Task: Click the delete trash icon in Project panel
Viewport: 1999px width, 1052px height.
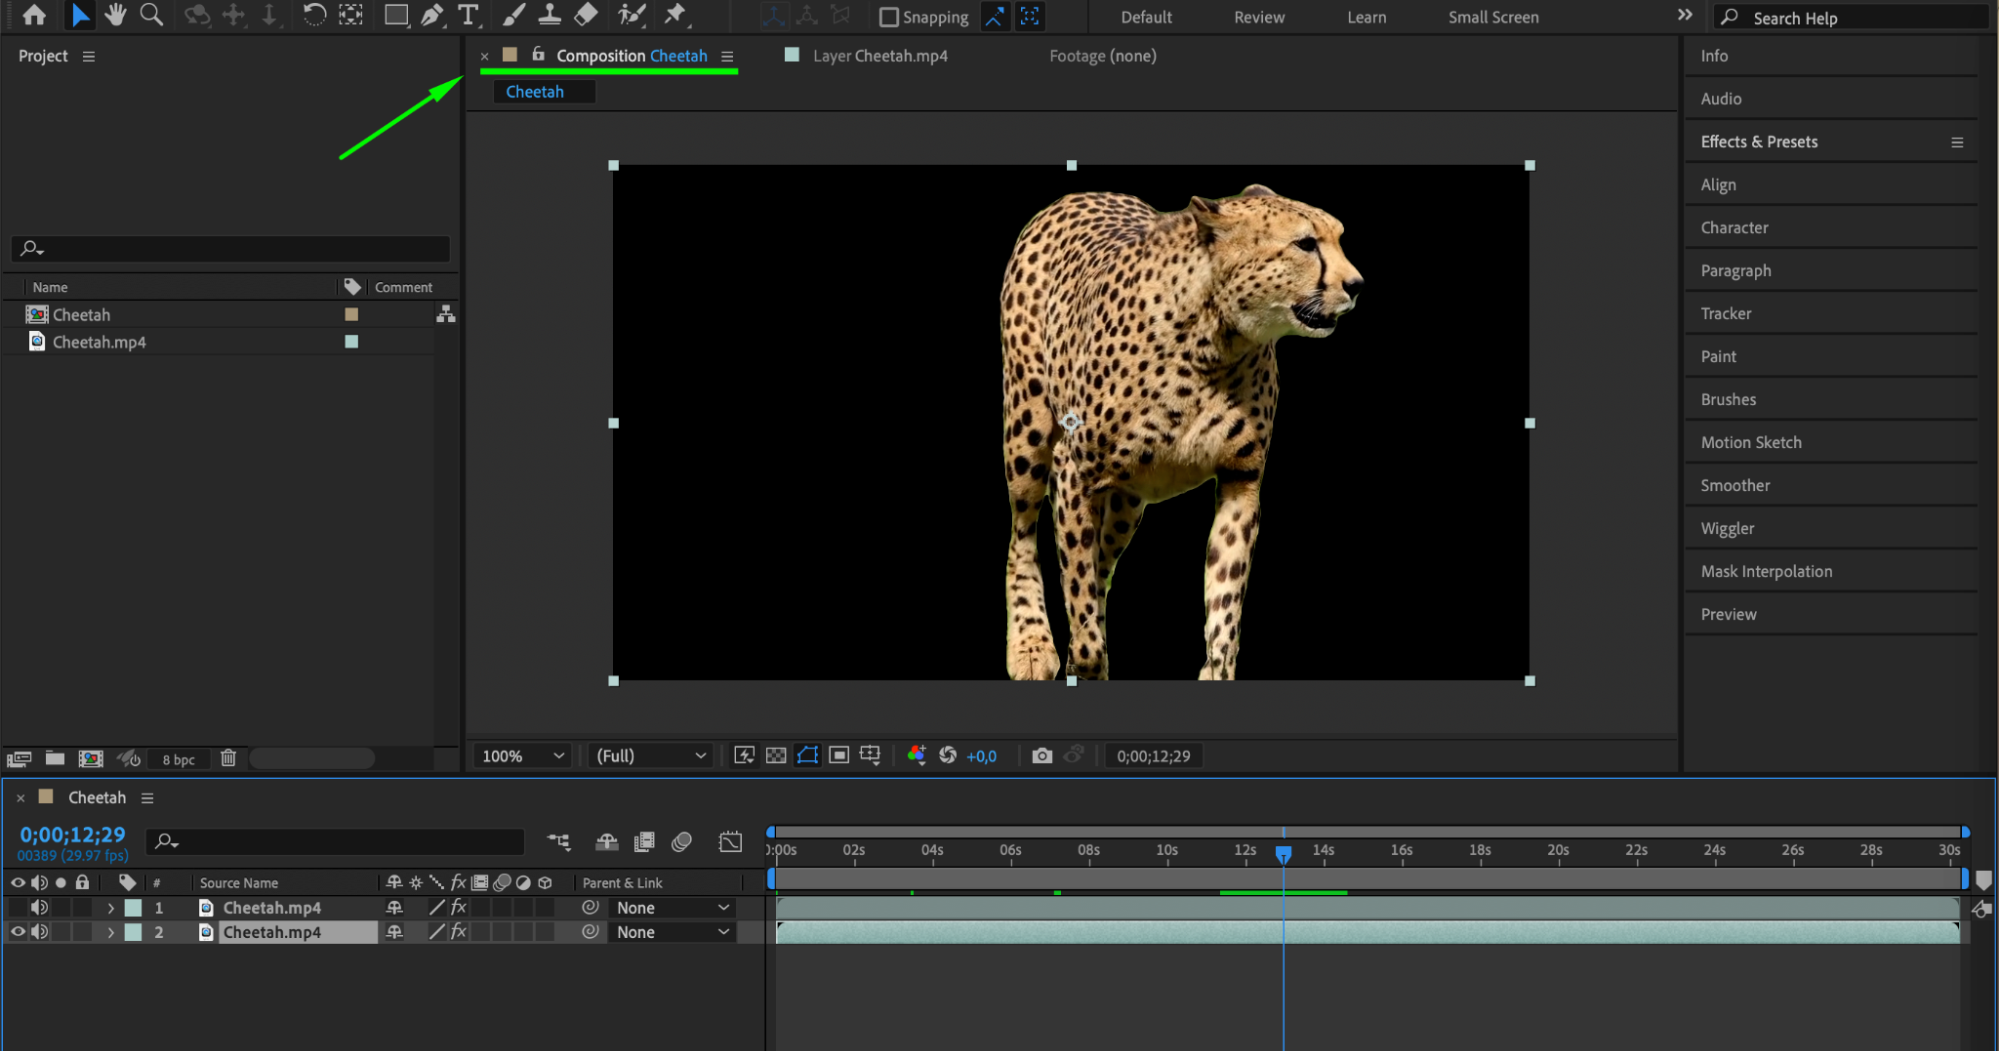Action: click(x=228, y=758)
